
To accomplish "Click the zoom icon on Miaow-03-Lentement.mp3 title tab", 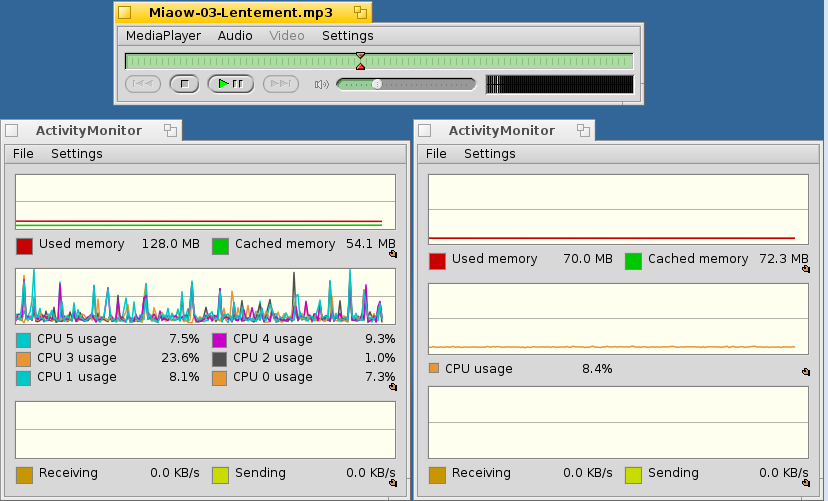I will click(360, 12).
